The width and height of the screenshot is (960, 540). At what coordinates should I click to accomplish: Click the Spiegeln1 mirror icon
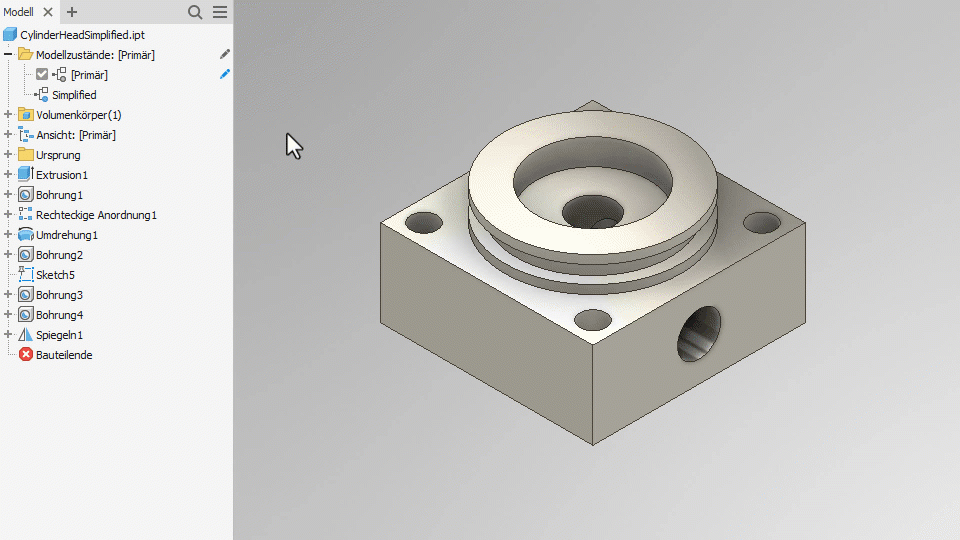(25, 335)
